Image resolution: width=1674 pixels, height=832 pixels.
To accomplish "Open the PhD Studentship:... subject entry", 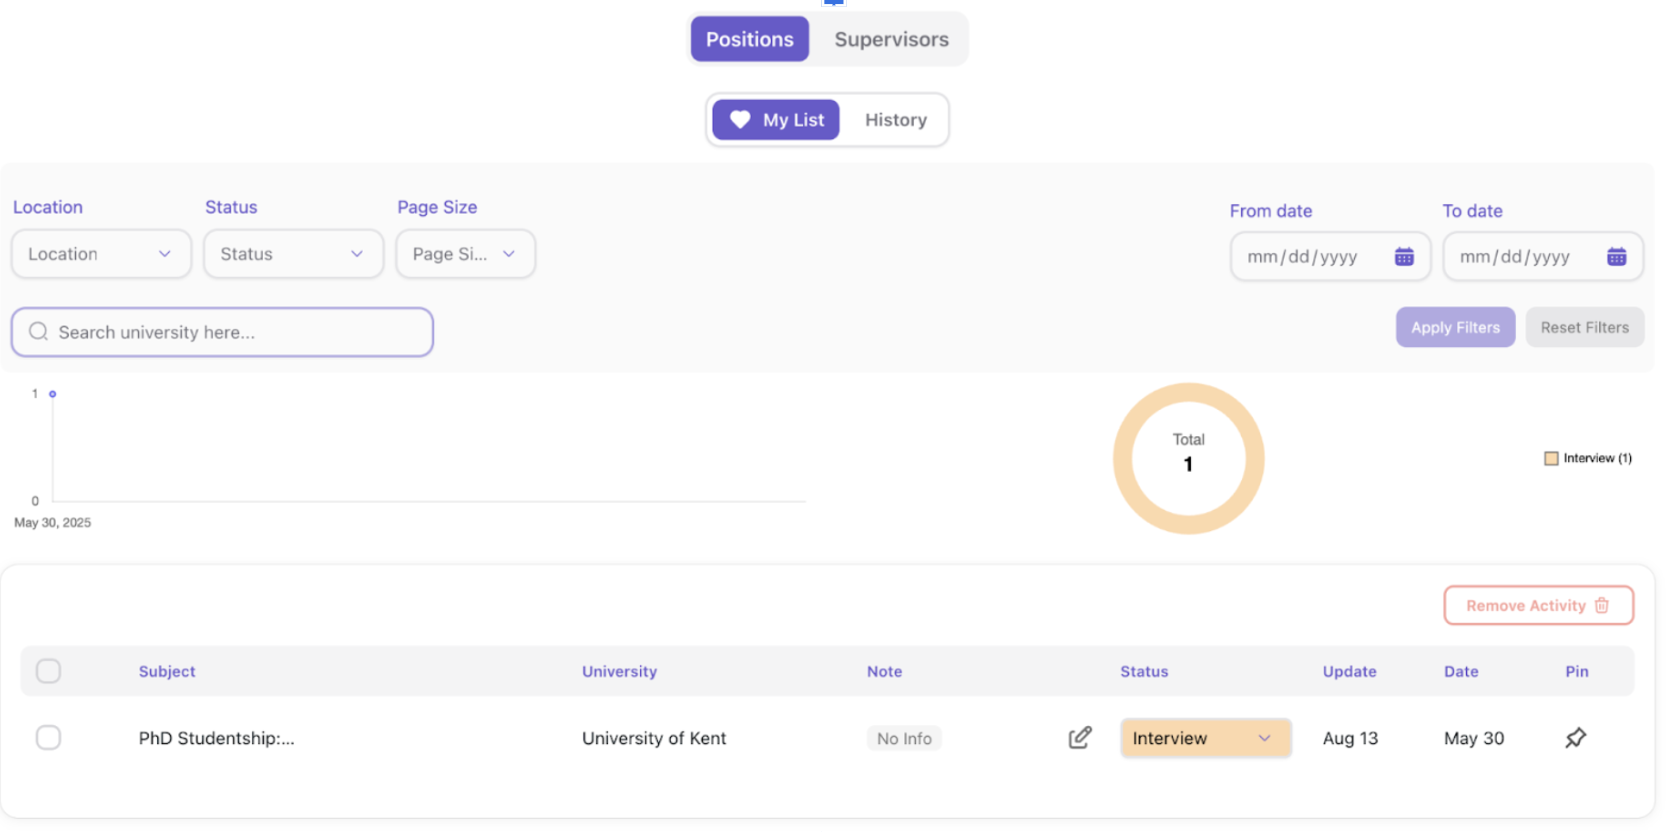I will coord(216,738).
